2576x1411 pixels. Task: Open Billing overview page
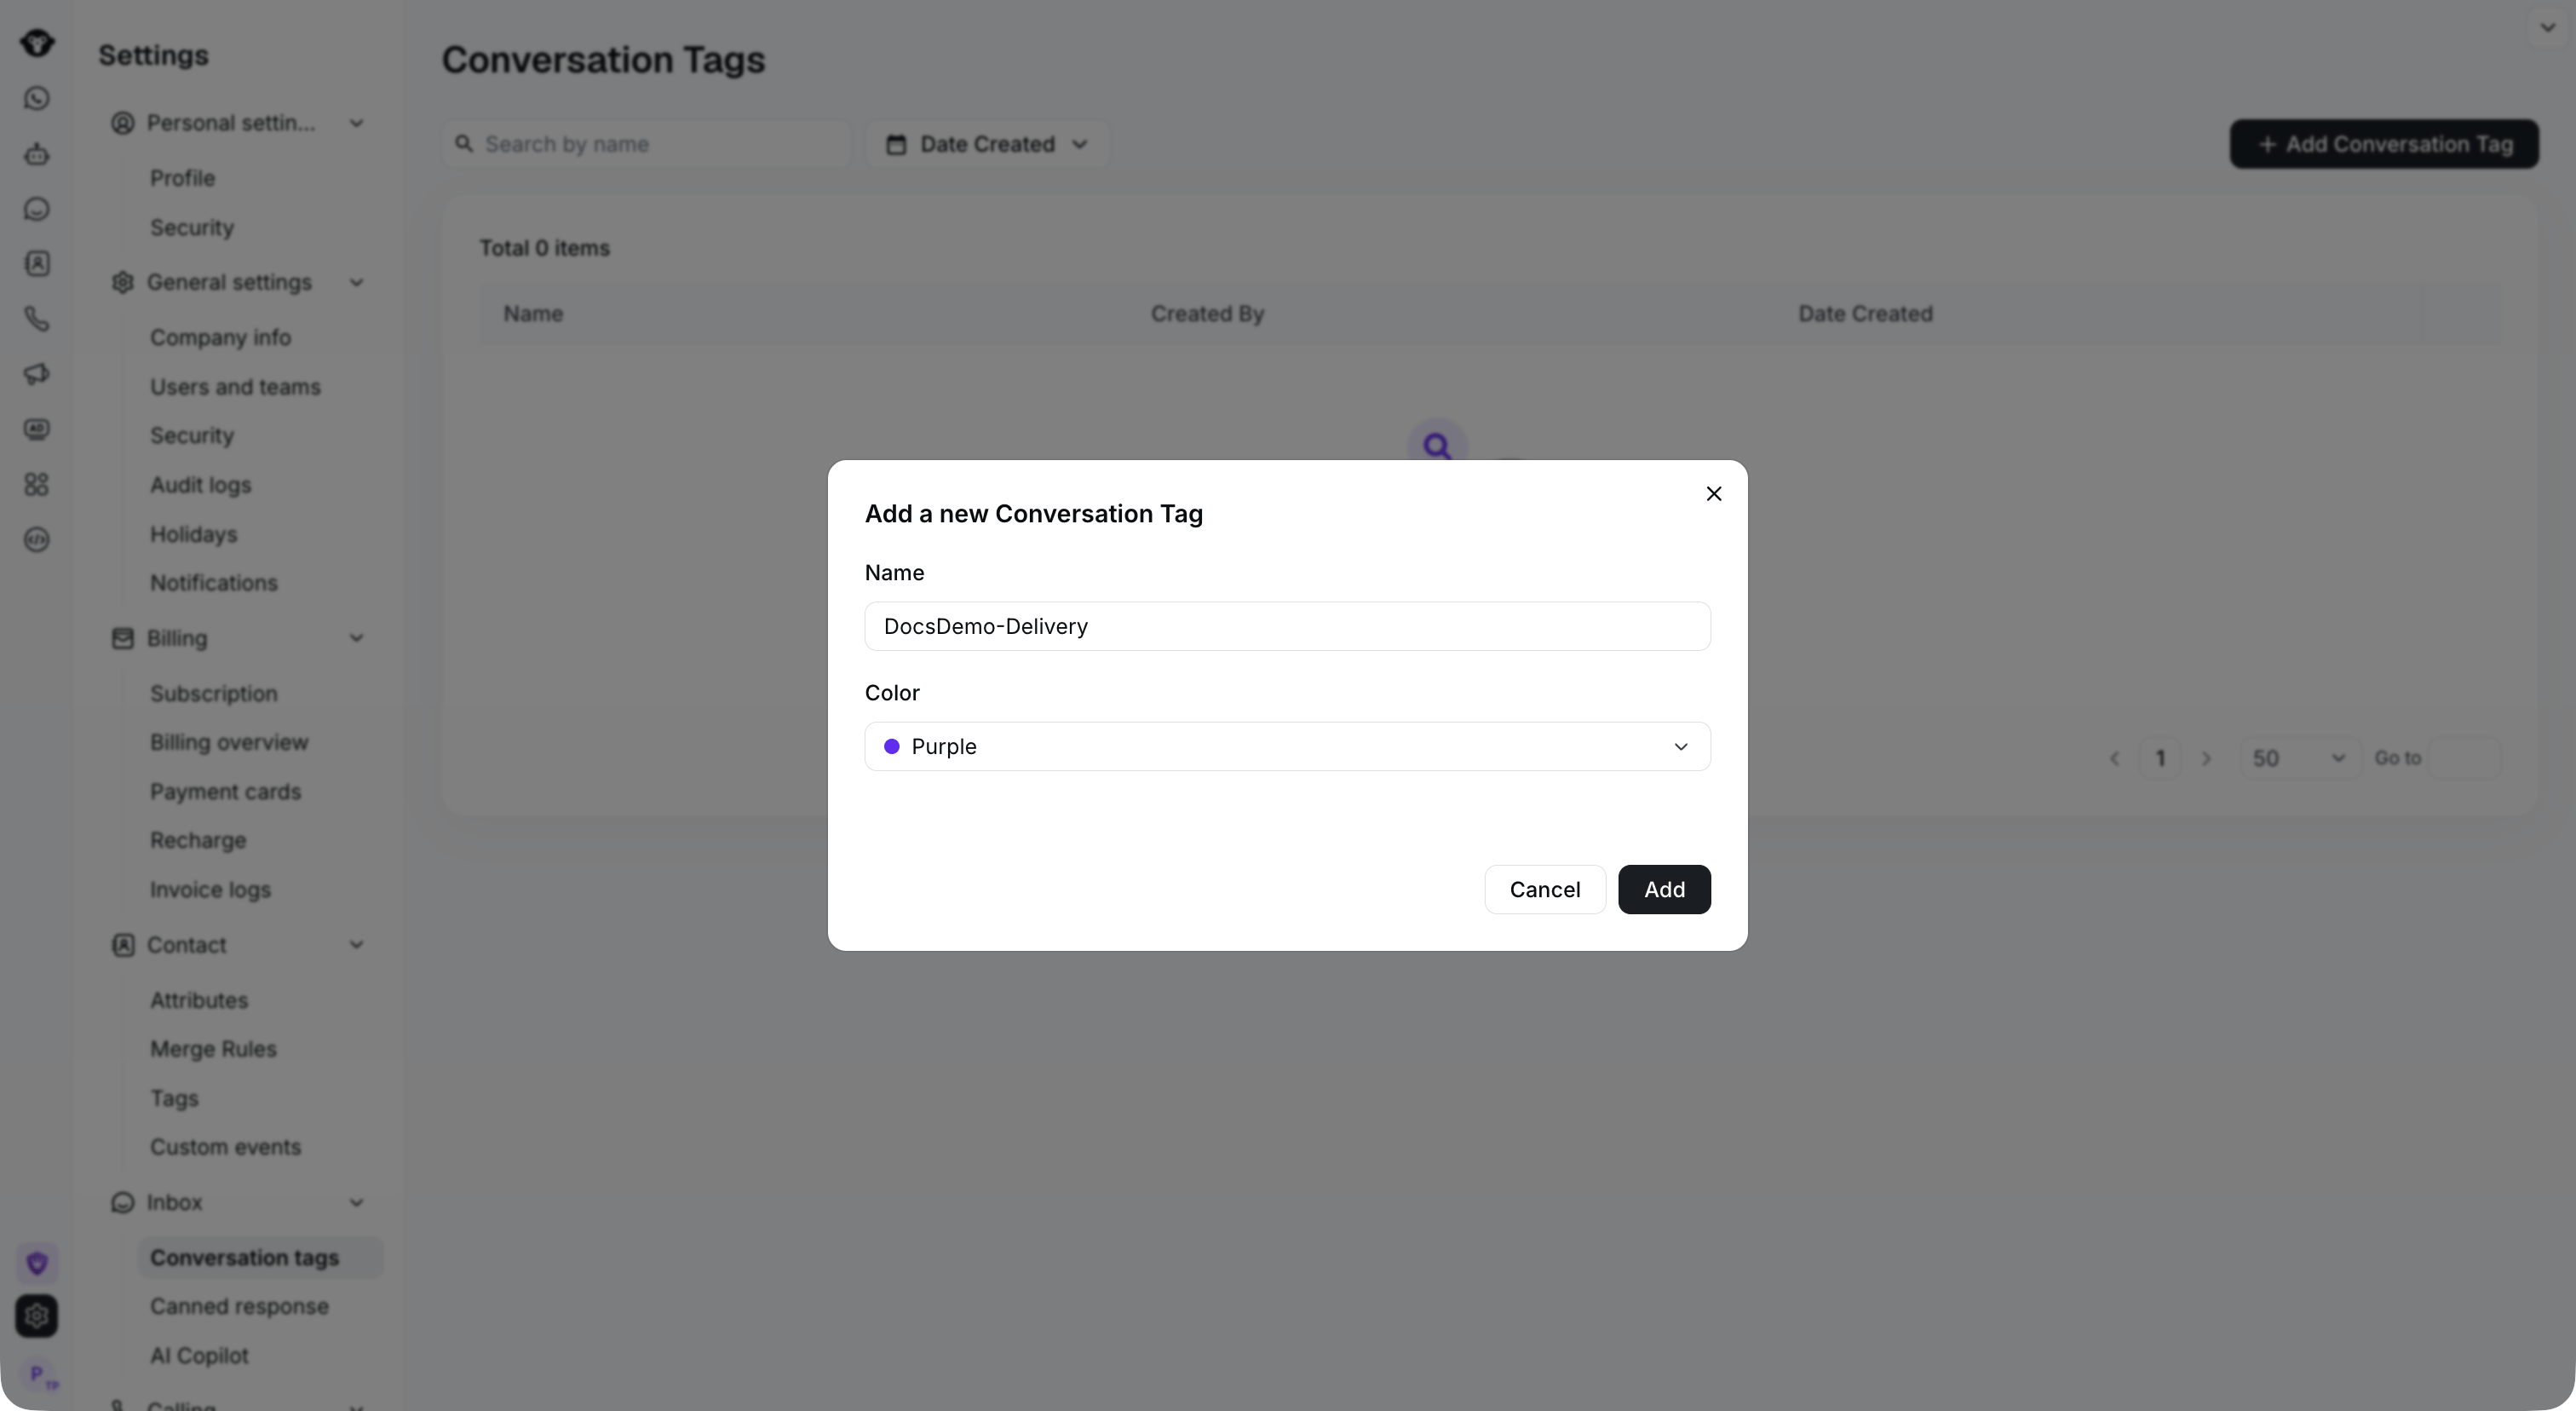click(229, 742)
